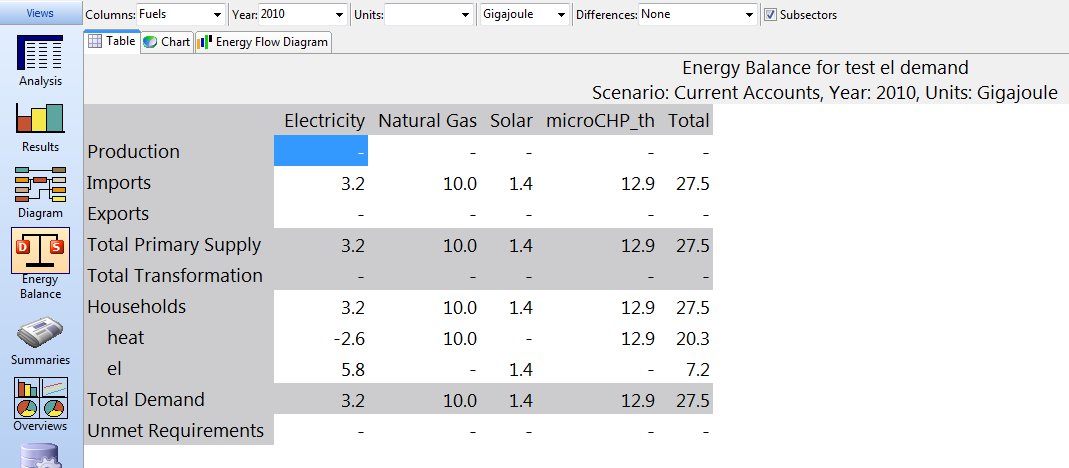This screenshot has width=1069, height=468.
Task: Toggle the Subsectors checkbox
Action: 770,14
